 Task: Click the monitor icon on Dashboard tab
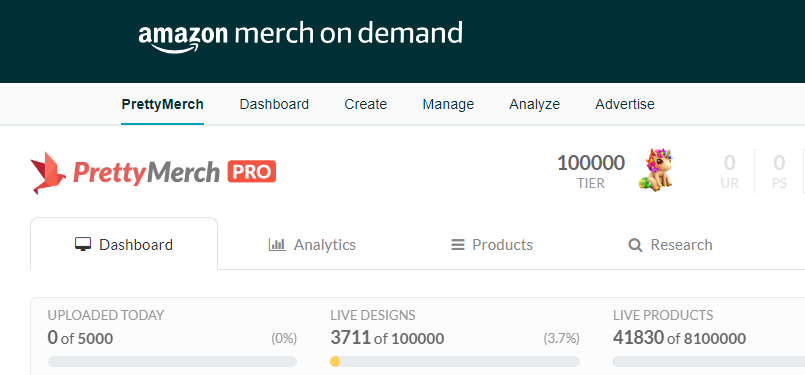[x=83, y=245]
